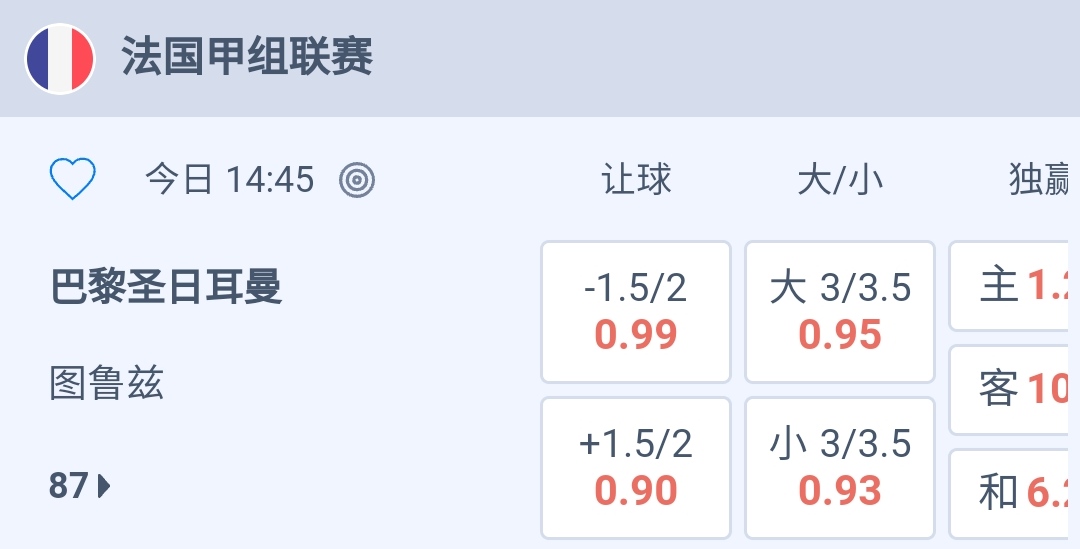Select the 大/小 column header
This screenshot has height=549, width=1080.
(840, 180)
